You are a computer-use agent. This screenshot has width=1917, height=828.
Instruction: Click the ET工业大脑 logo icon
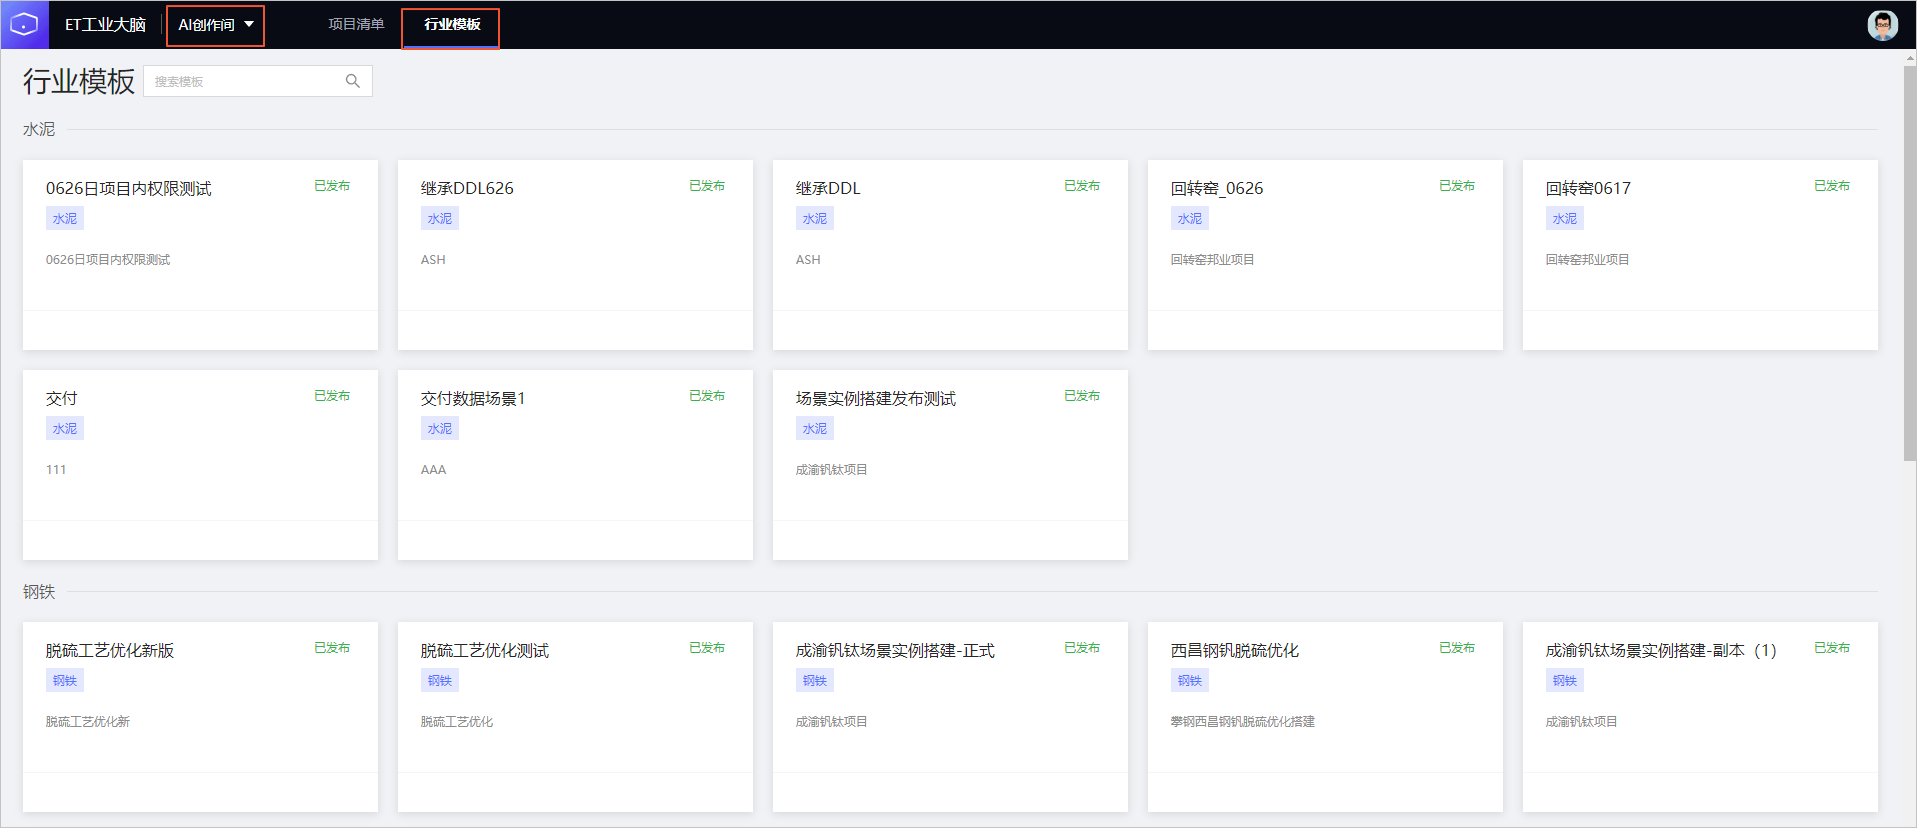pyautogui.click(x=24, y=24)
